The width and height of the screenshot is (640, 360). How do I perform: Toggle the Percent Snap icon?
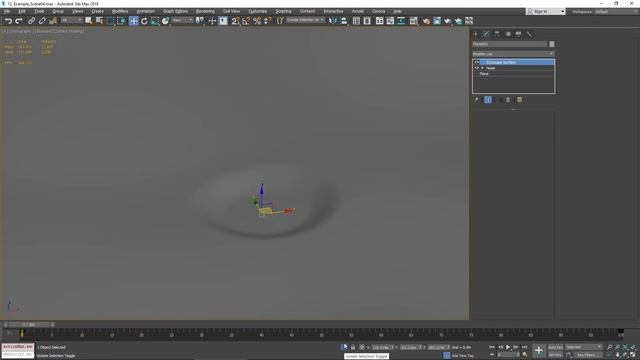point(257,21)
